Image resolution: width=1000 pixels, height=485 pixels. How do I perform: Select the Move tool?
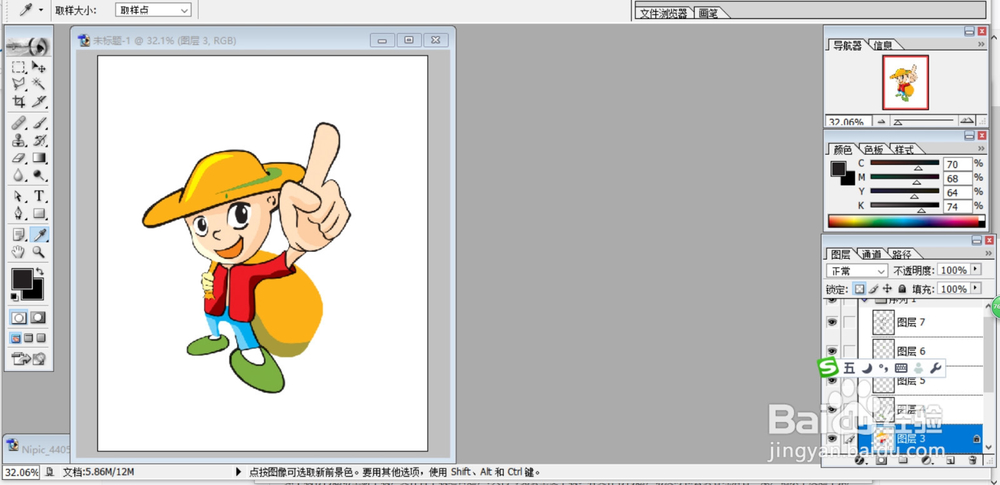39,67
